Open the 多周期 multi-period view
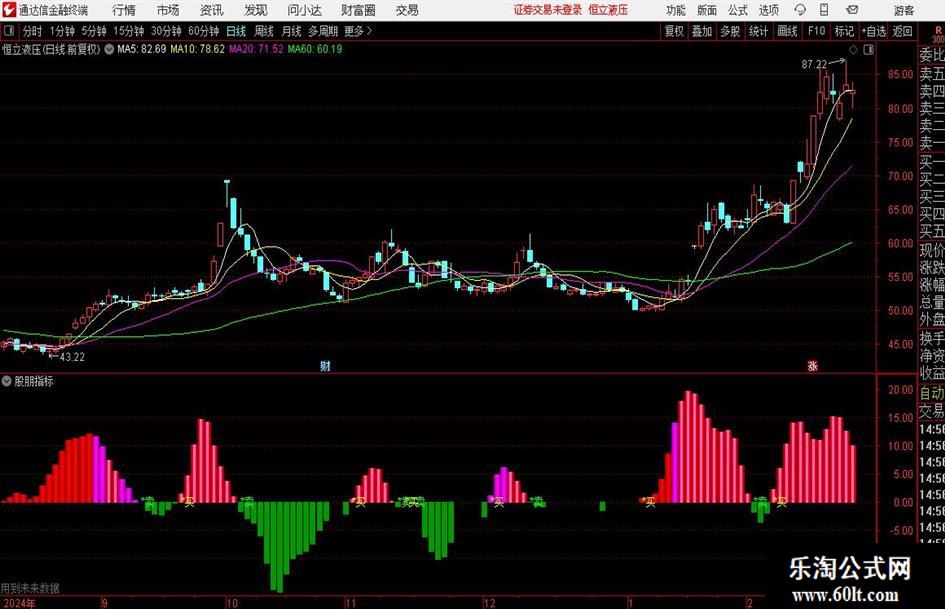 coord(323,31)
